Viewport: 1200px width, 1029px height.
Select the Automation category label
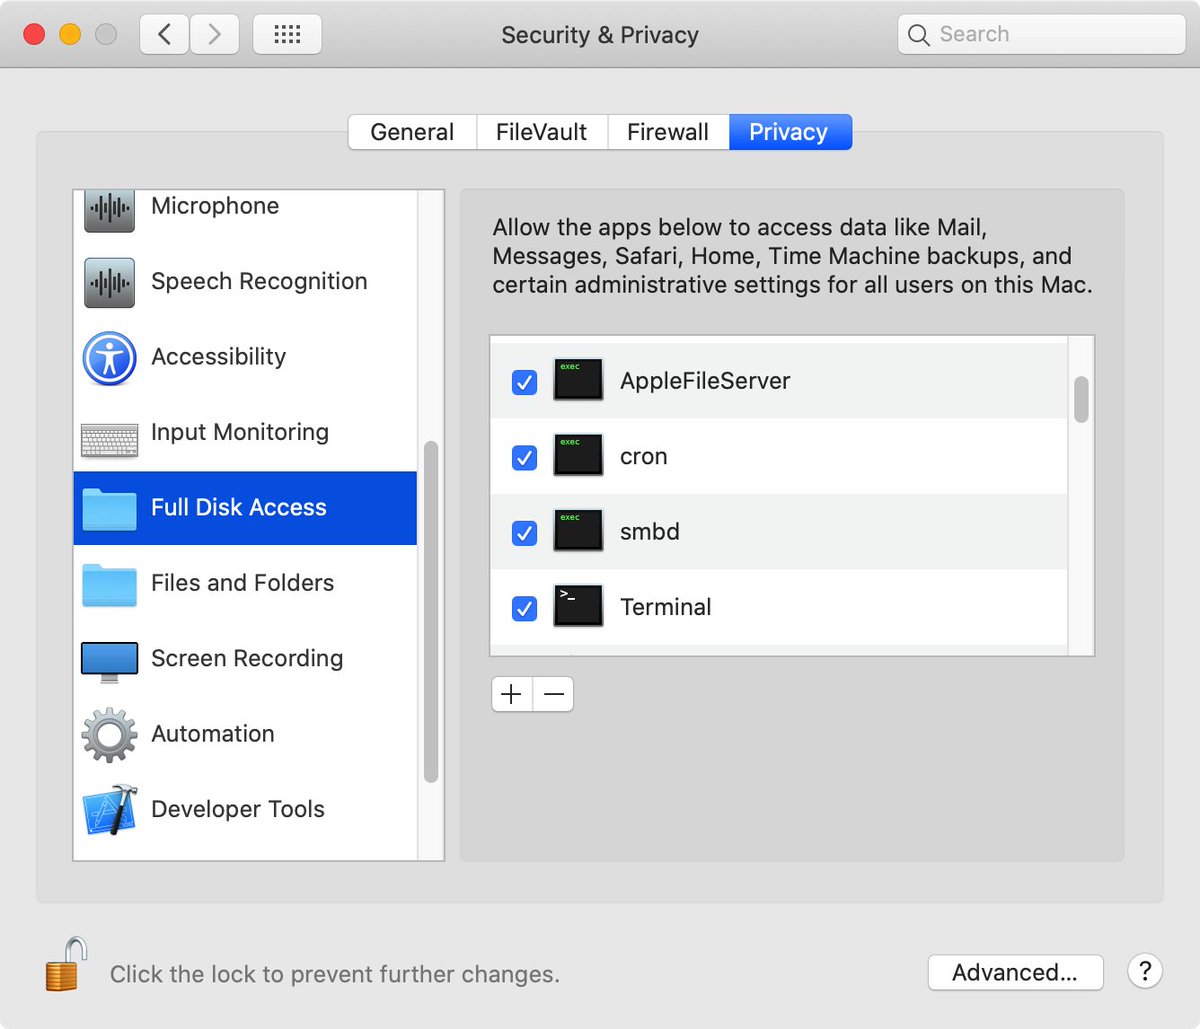pyautogui.click(x=213, y=733)
